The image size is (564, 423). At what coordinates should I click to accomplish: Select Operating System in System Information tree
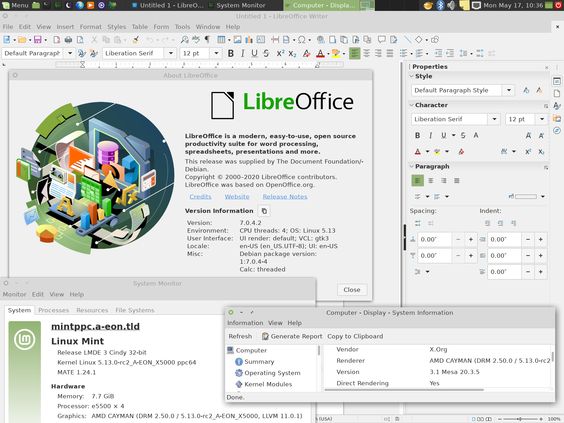pos(268,373)
